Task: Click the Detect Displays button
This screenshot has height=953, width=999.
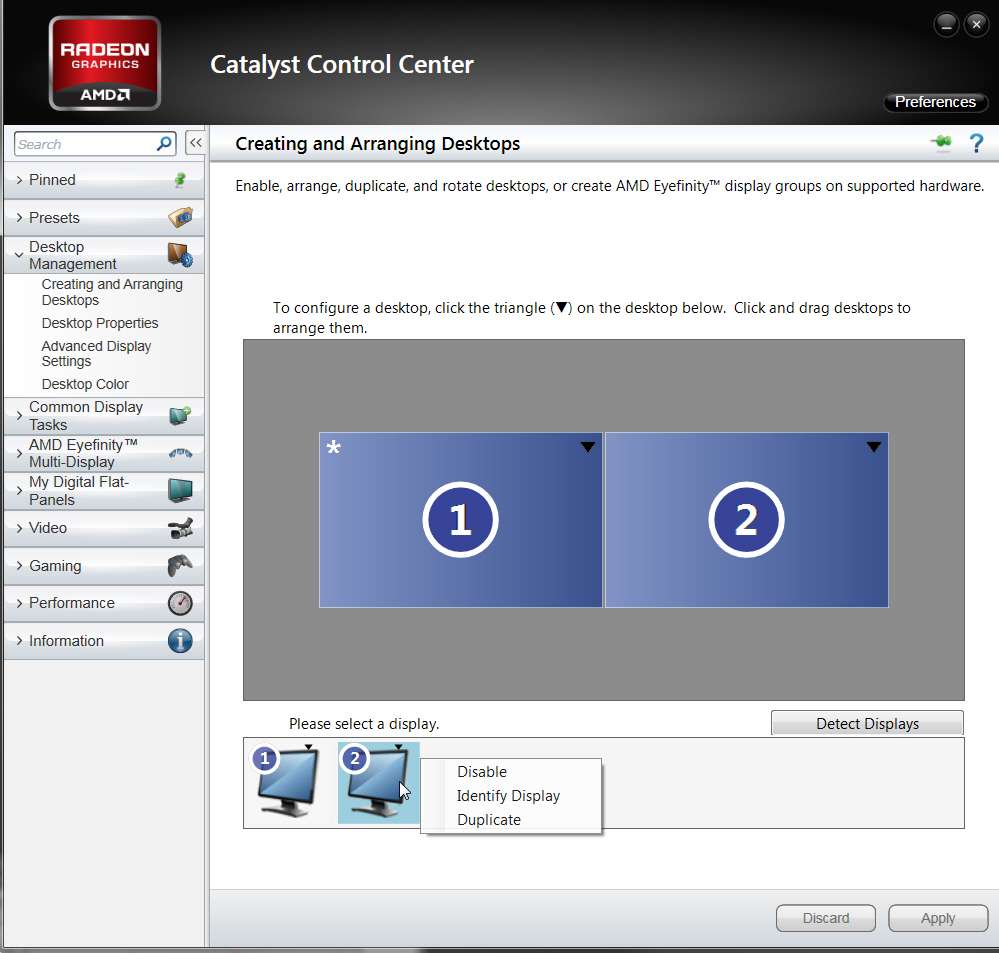Action: pyautogui.click(x=867, y=723)
